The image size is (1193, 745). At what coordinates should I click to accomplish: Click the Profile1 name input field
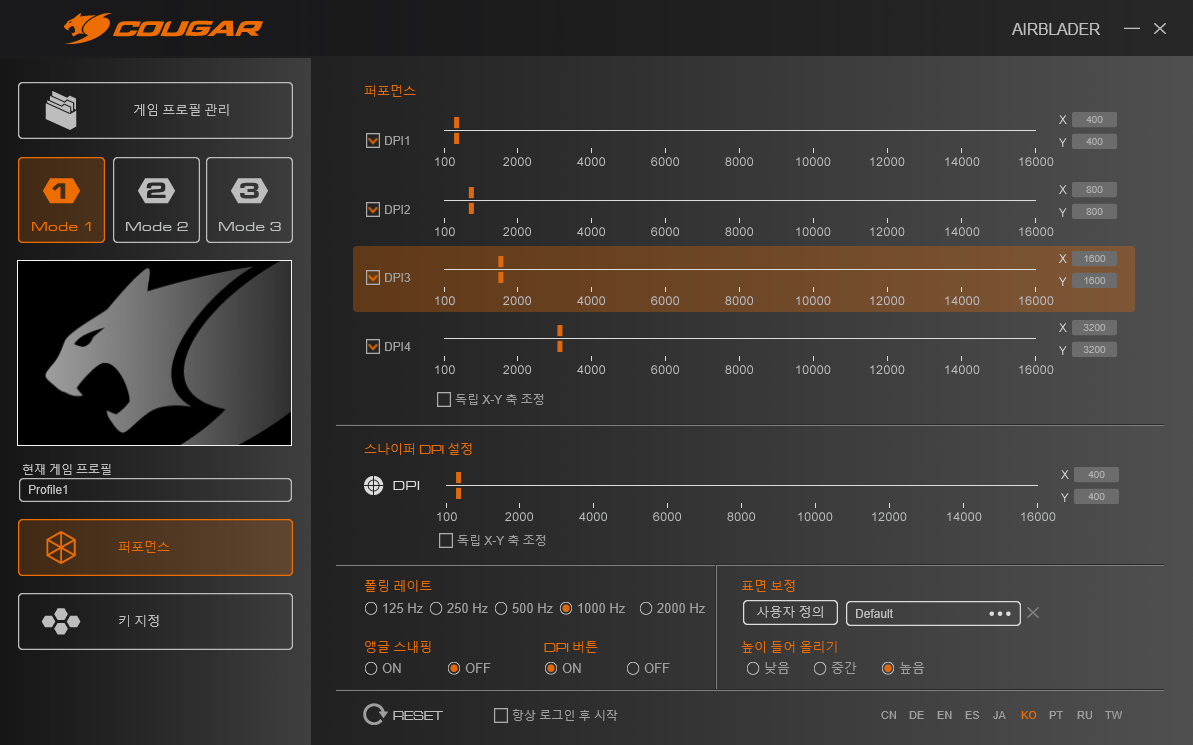[155, 490]
